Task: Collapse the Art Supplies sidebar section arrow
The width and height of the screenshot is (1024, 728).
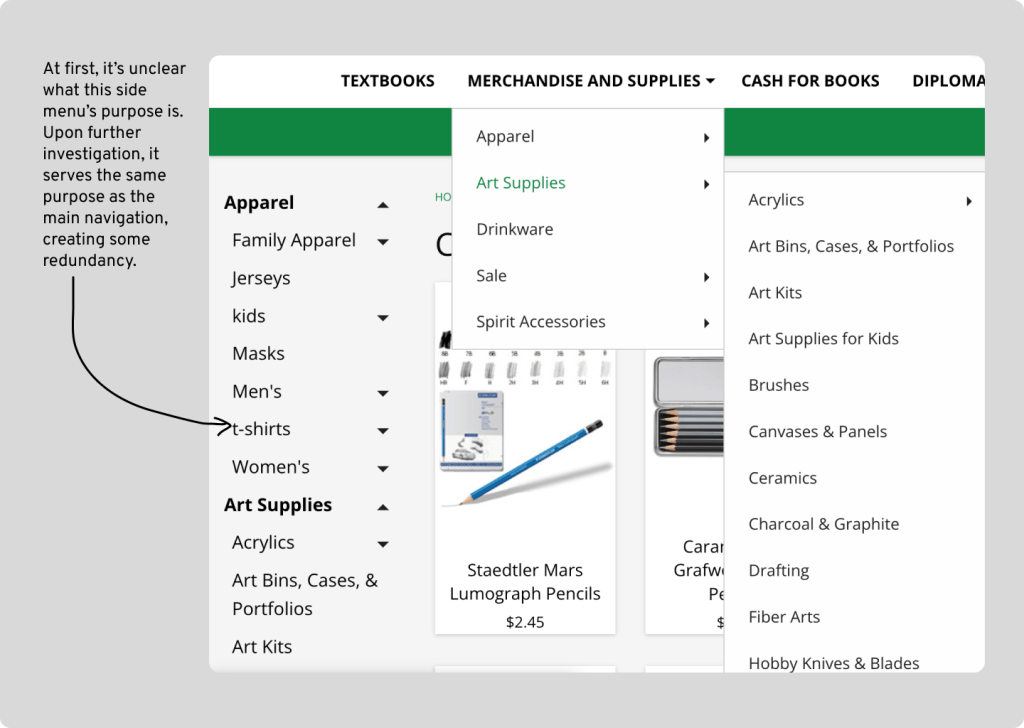Action: click(382, 507)
